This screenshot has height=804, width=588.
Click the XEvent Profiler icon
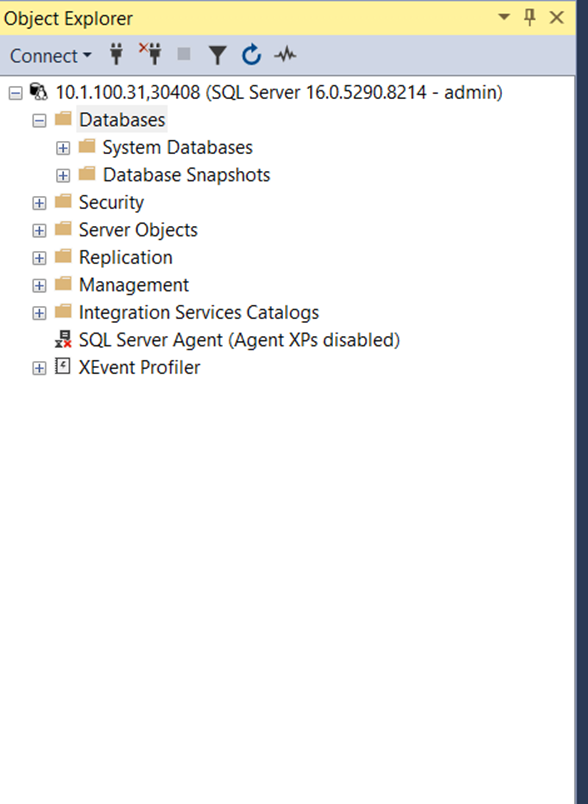coord(63,367)
